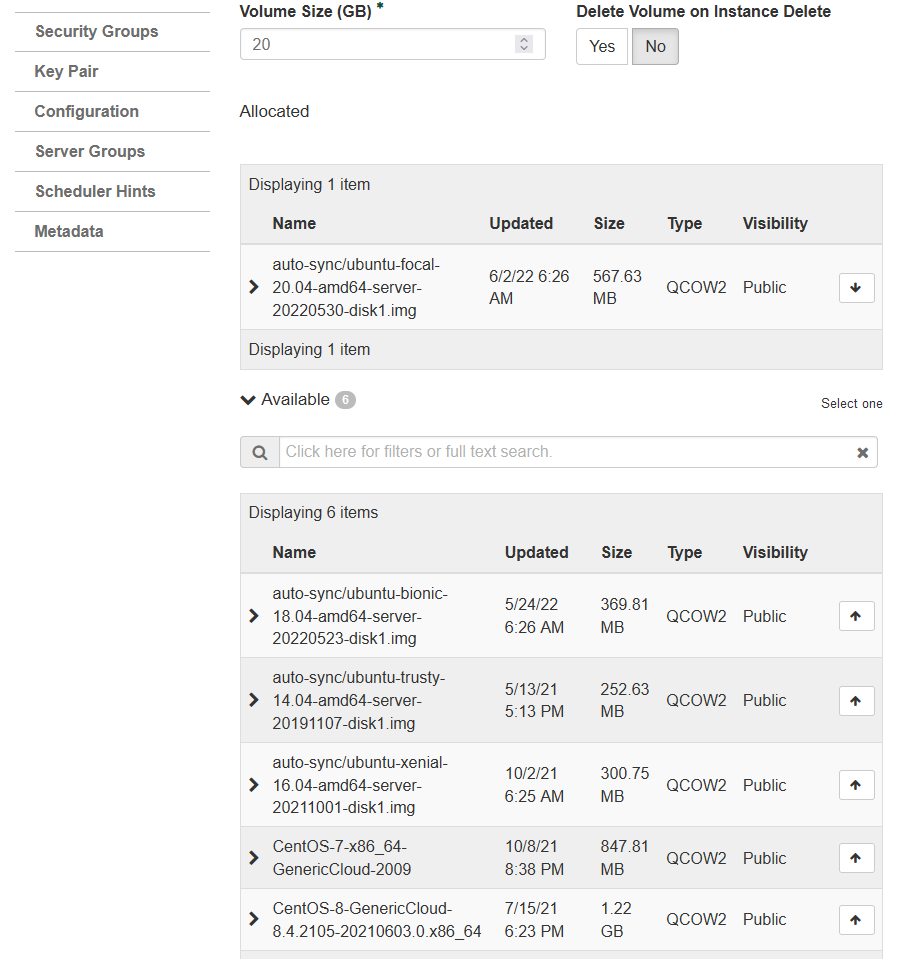Open the Security Groups tab
The image size is (898, 959).
97,32
